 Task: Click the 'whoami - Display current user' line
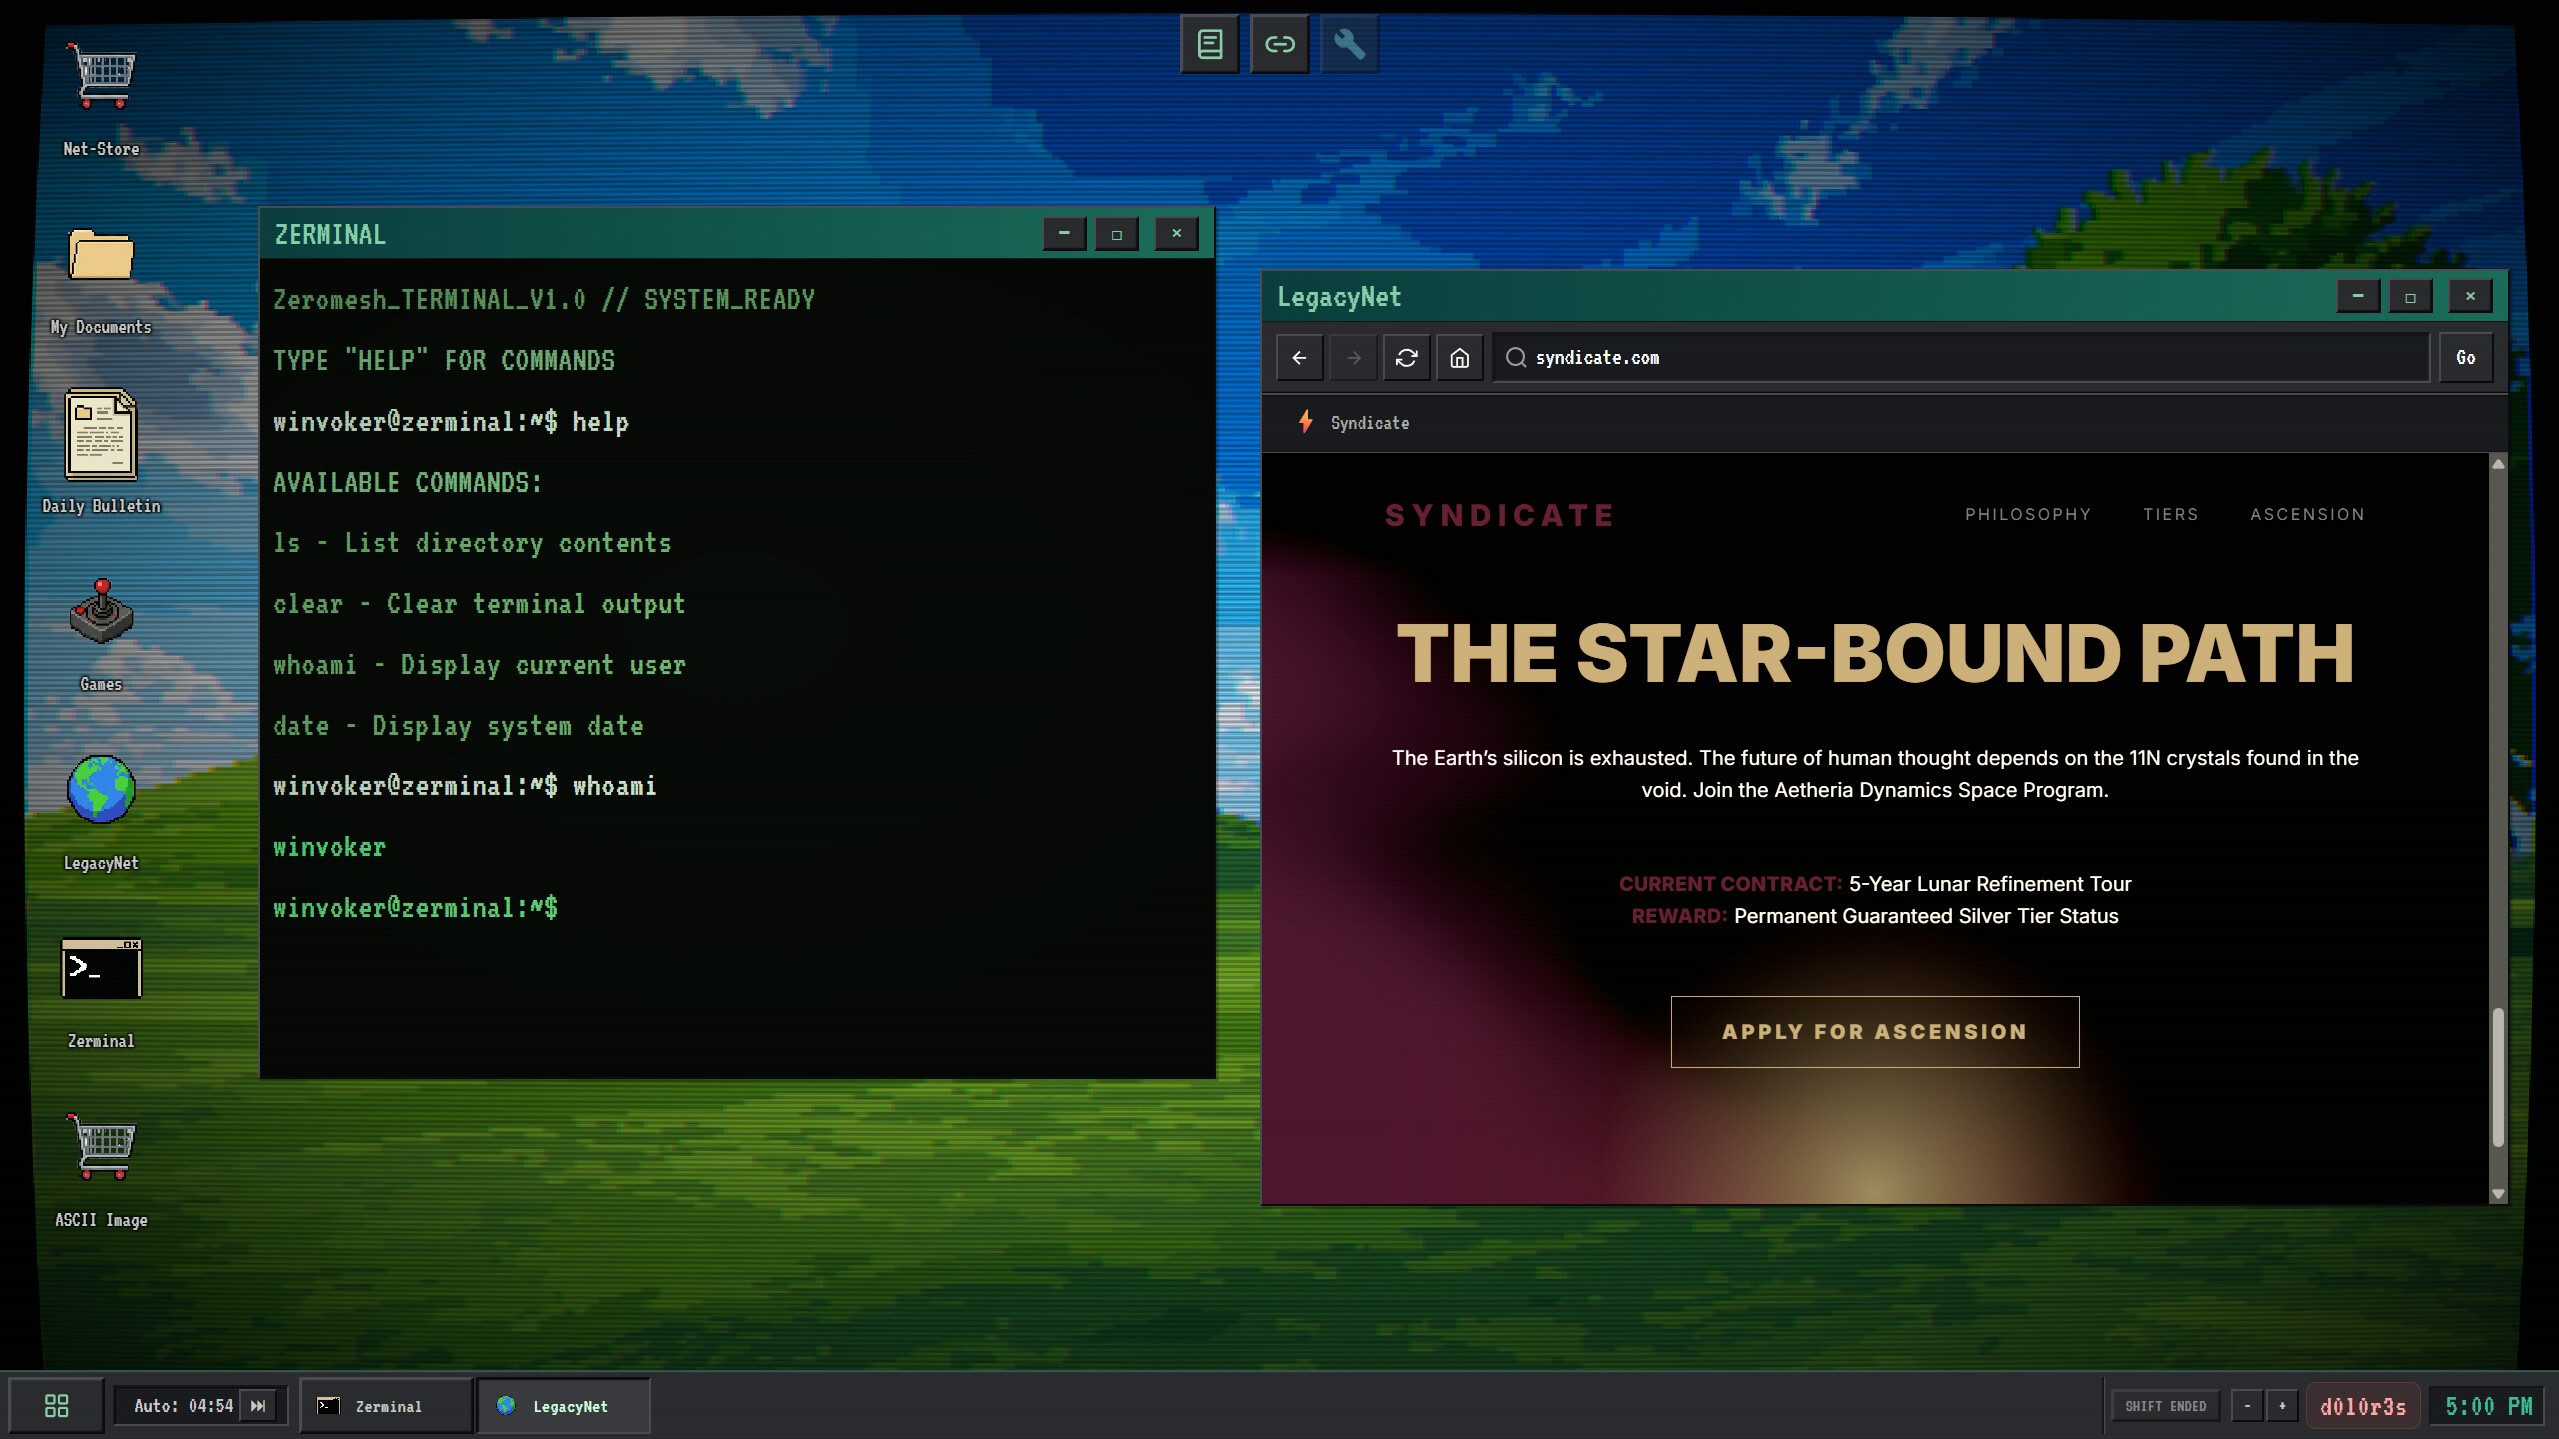[479, 665]
